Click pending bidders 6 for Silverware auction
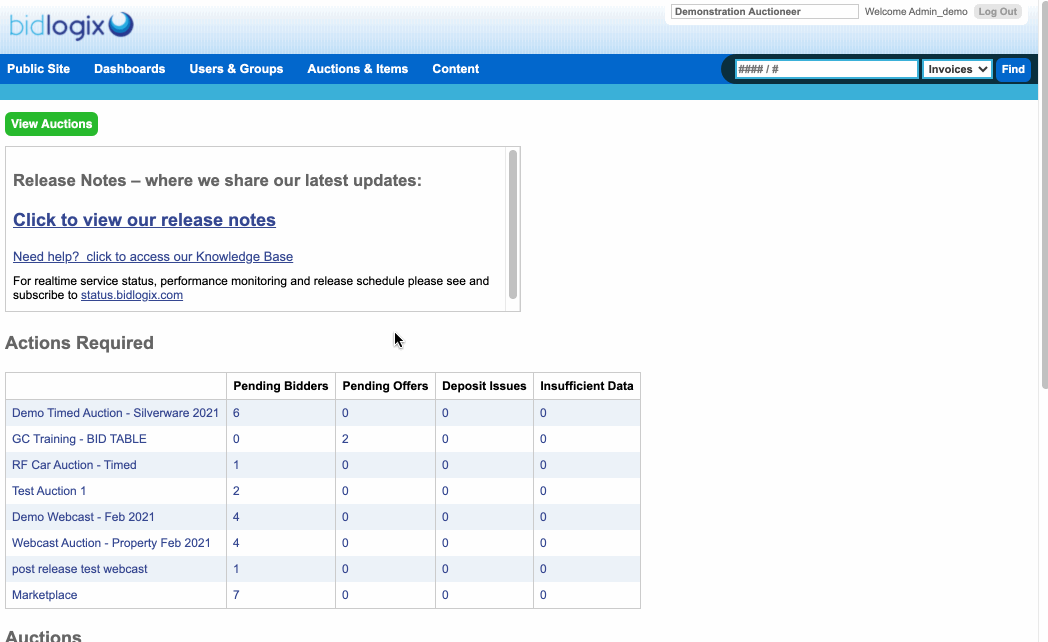The height and width of the screenshot is (642, 1048). tap(236, 413)
